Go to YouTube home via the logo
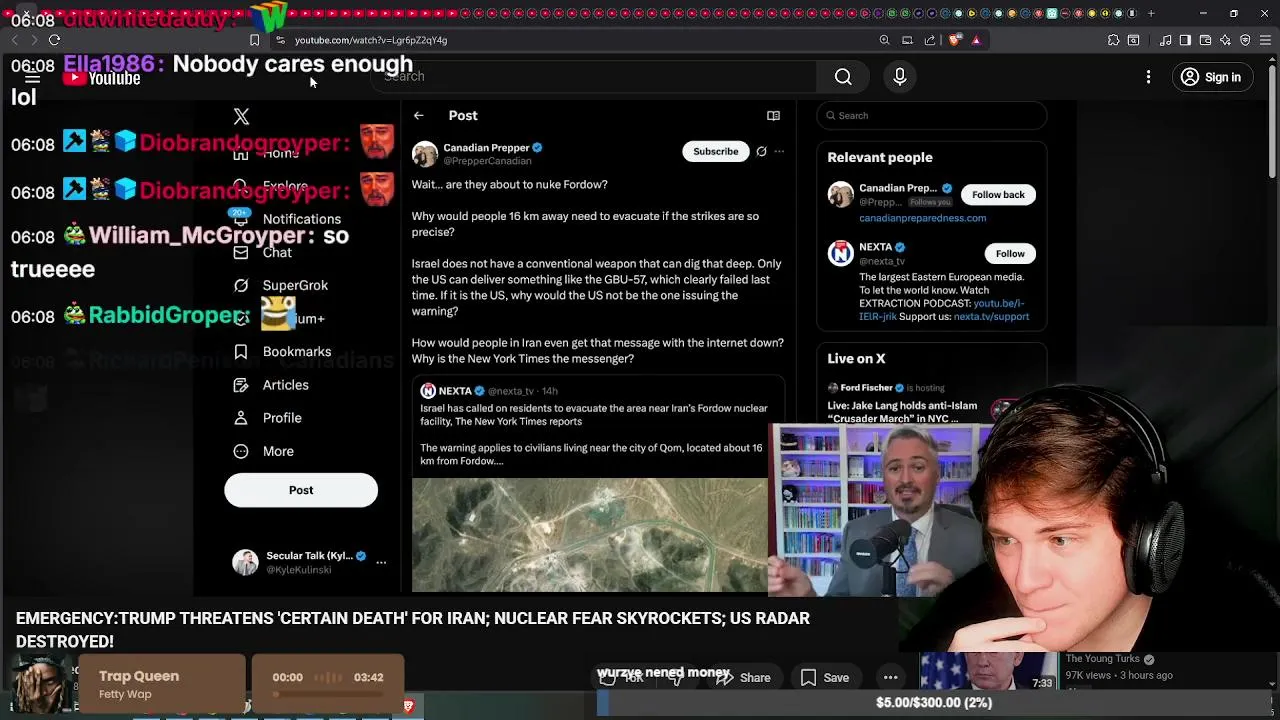The image size is (1280, 720). coord(101,78)
